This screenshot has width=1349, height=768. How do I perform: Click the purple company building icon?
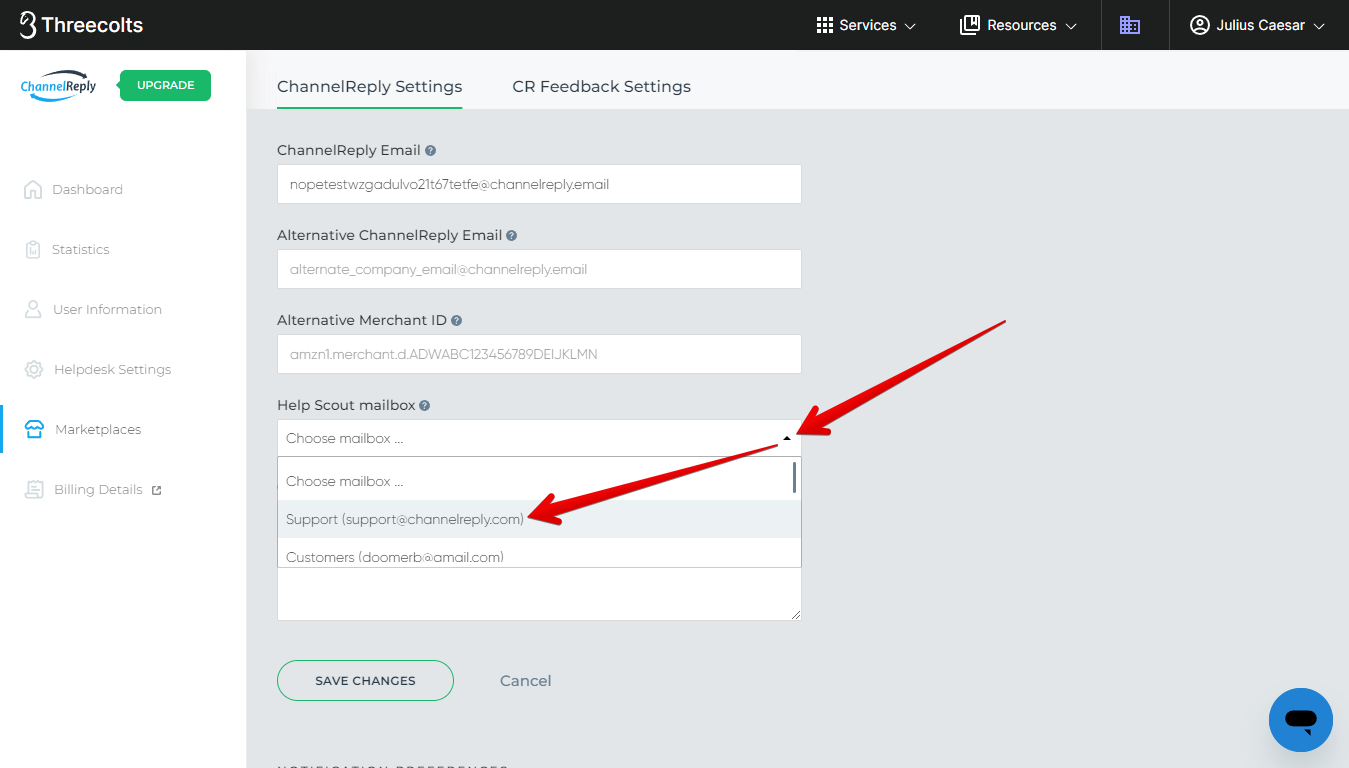click(x=1130, y=25)
